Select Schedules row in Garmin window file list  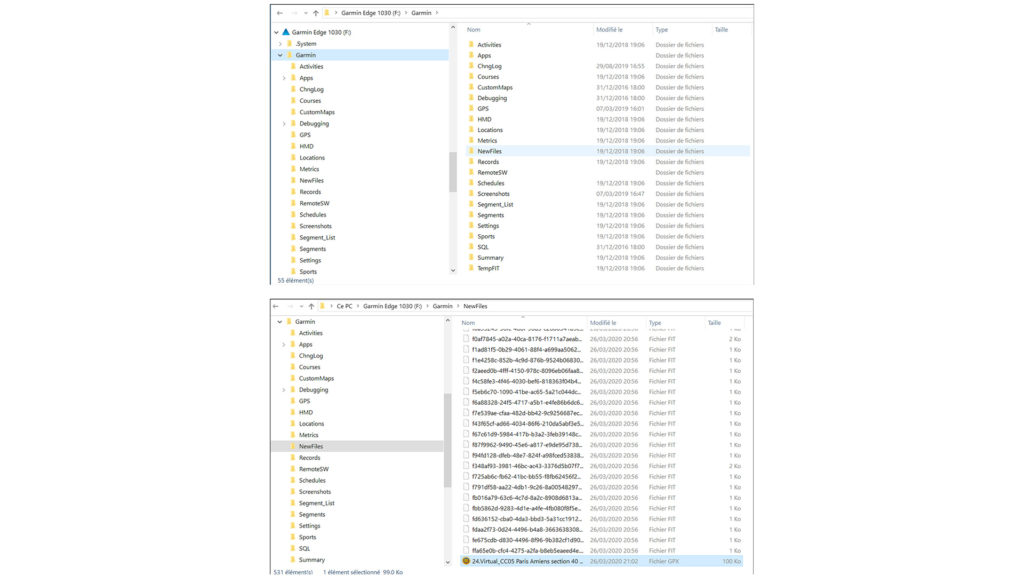click(607, 183)
